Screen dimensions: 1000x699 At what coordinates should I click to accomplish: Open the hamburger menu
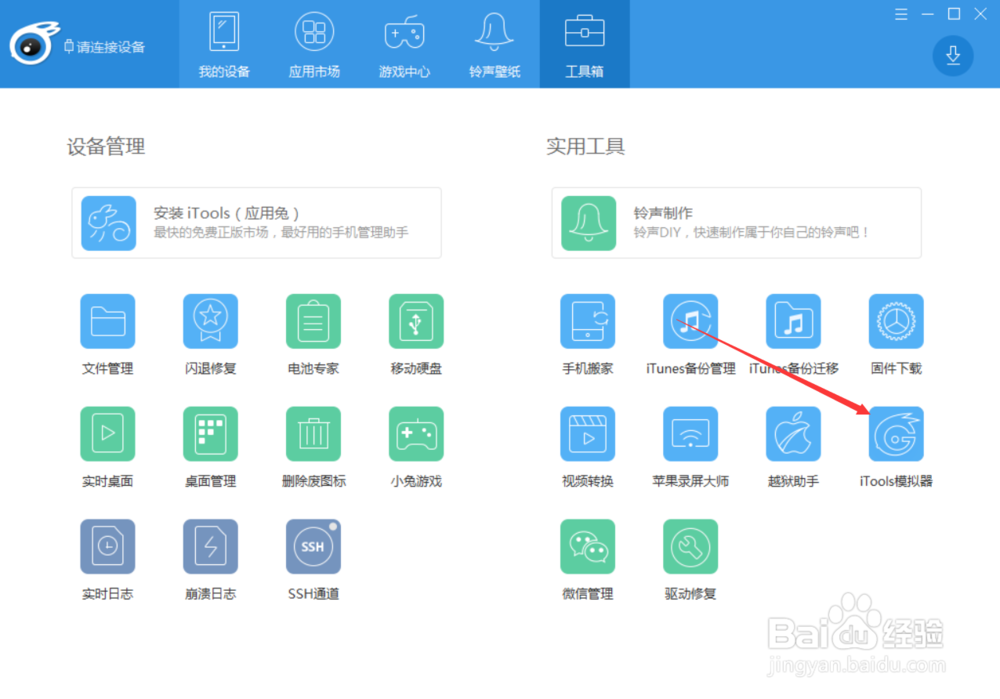click(899, 14)
